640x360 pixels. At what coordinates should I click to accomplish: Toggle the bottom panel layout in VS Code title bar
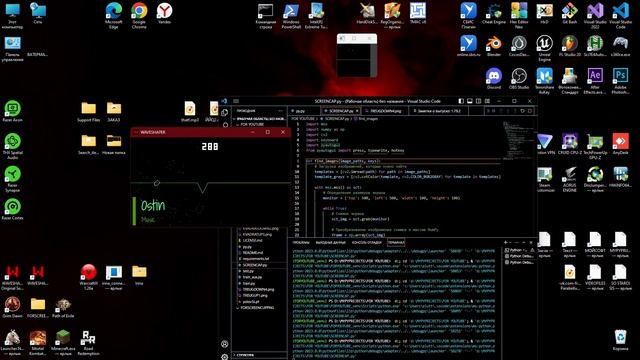pos(470,101)
